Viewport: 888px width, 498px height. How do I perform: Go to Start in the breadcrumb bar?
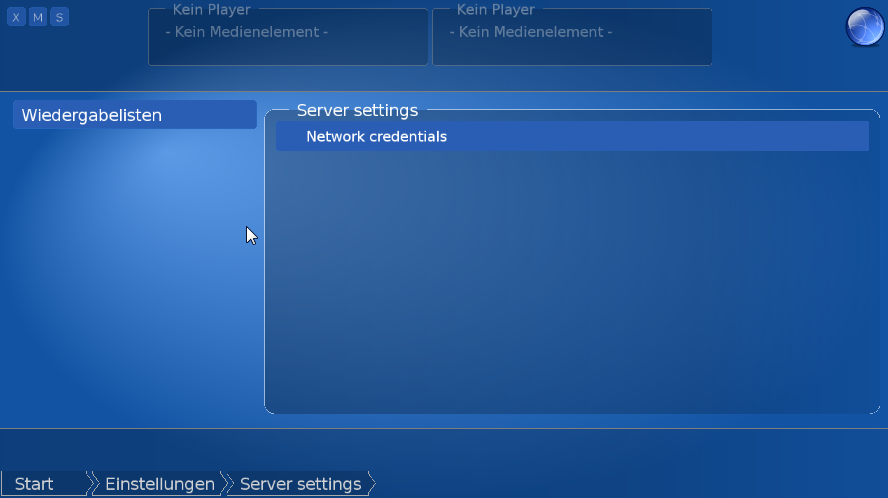45,484
